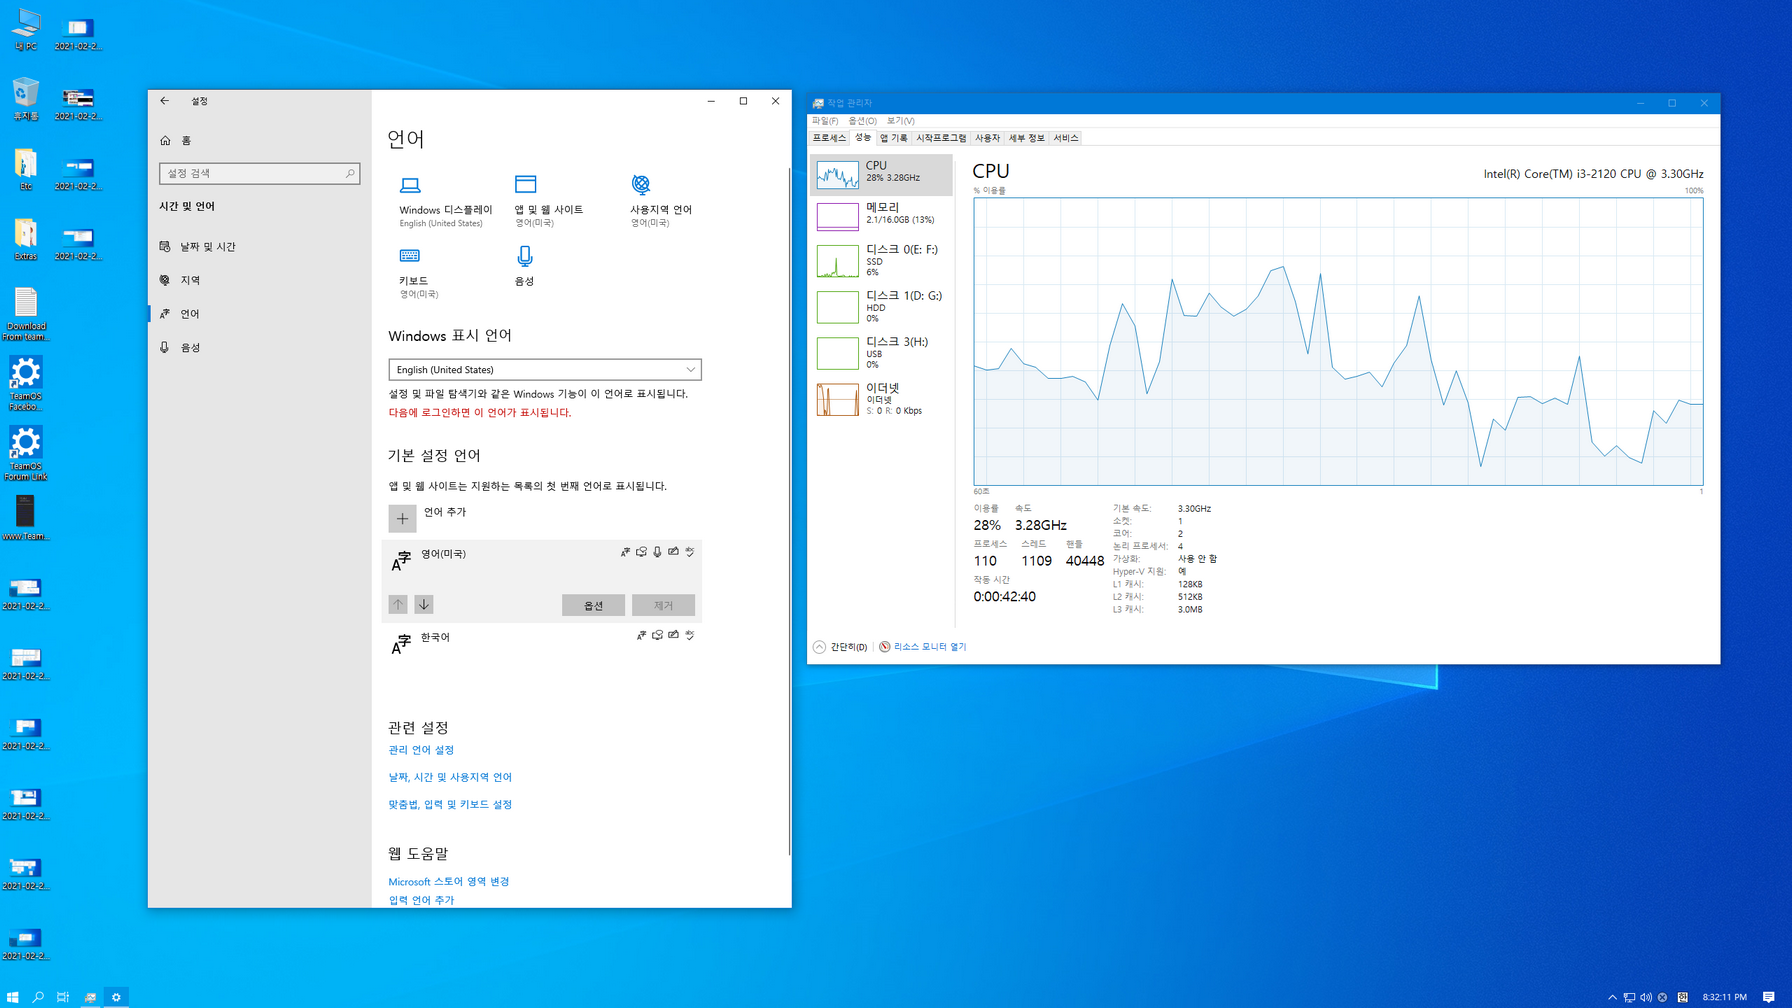The width and height of the screenshot is (1792, 1008).
Task: Click the 옵션 button for 영어(미국)
Action: 593,605
